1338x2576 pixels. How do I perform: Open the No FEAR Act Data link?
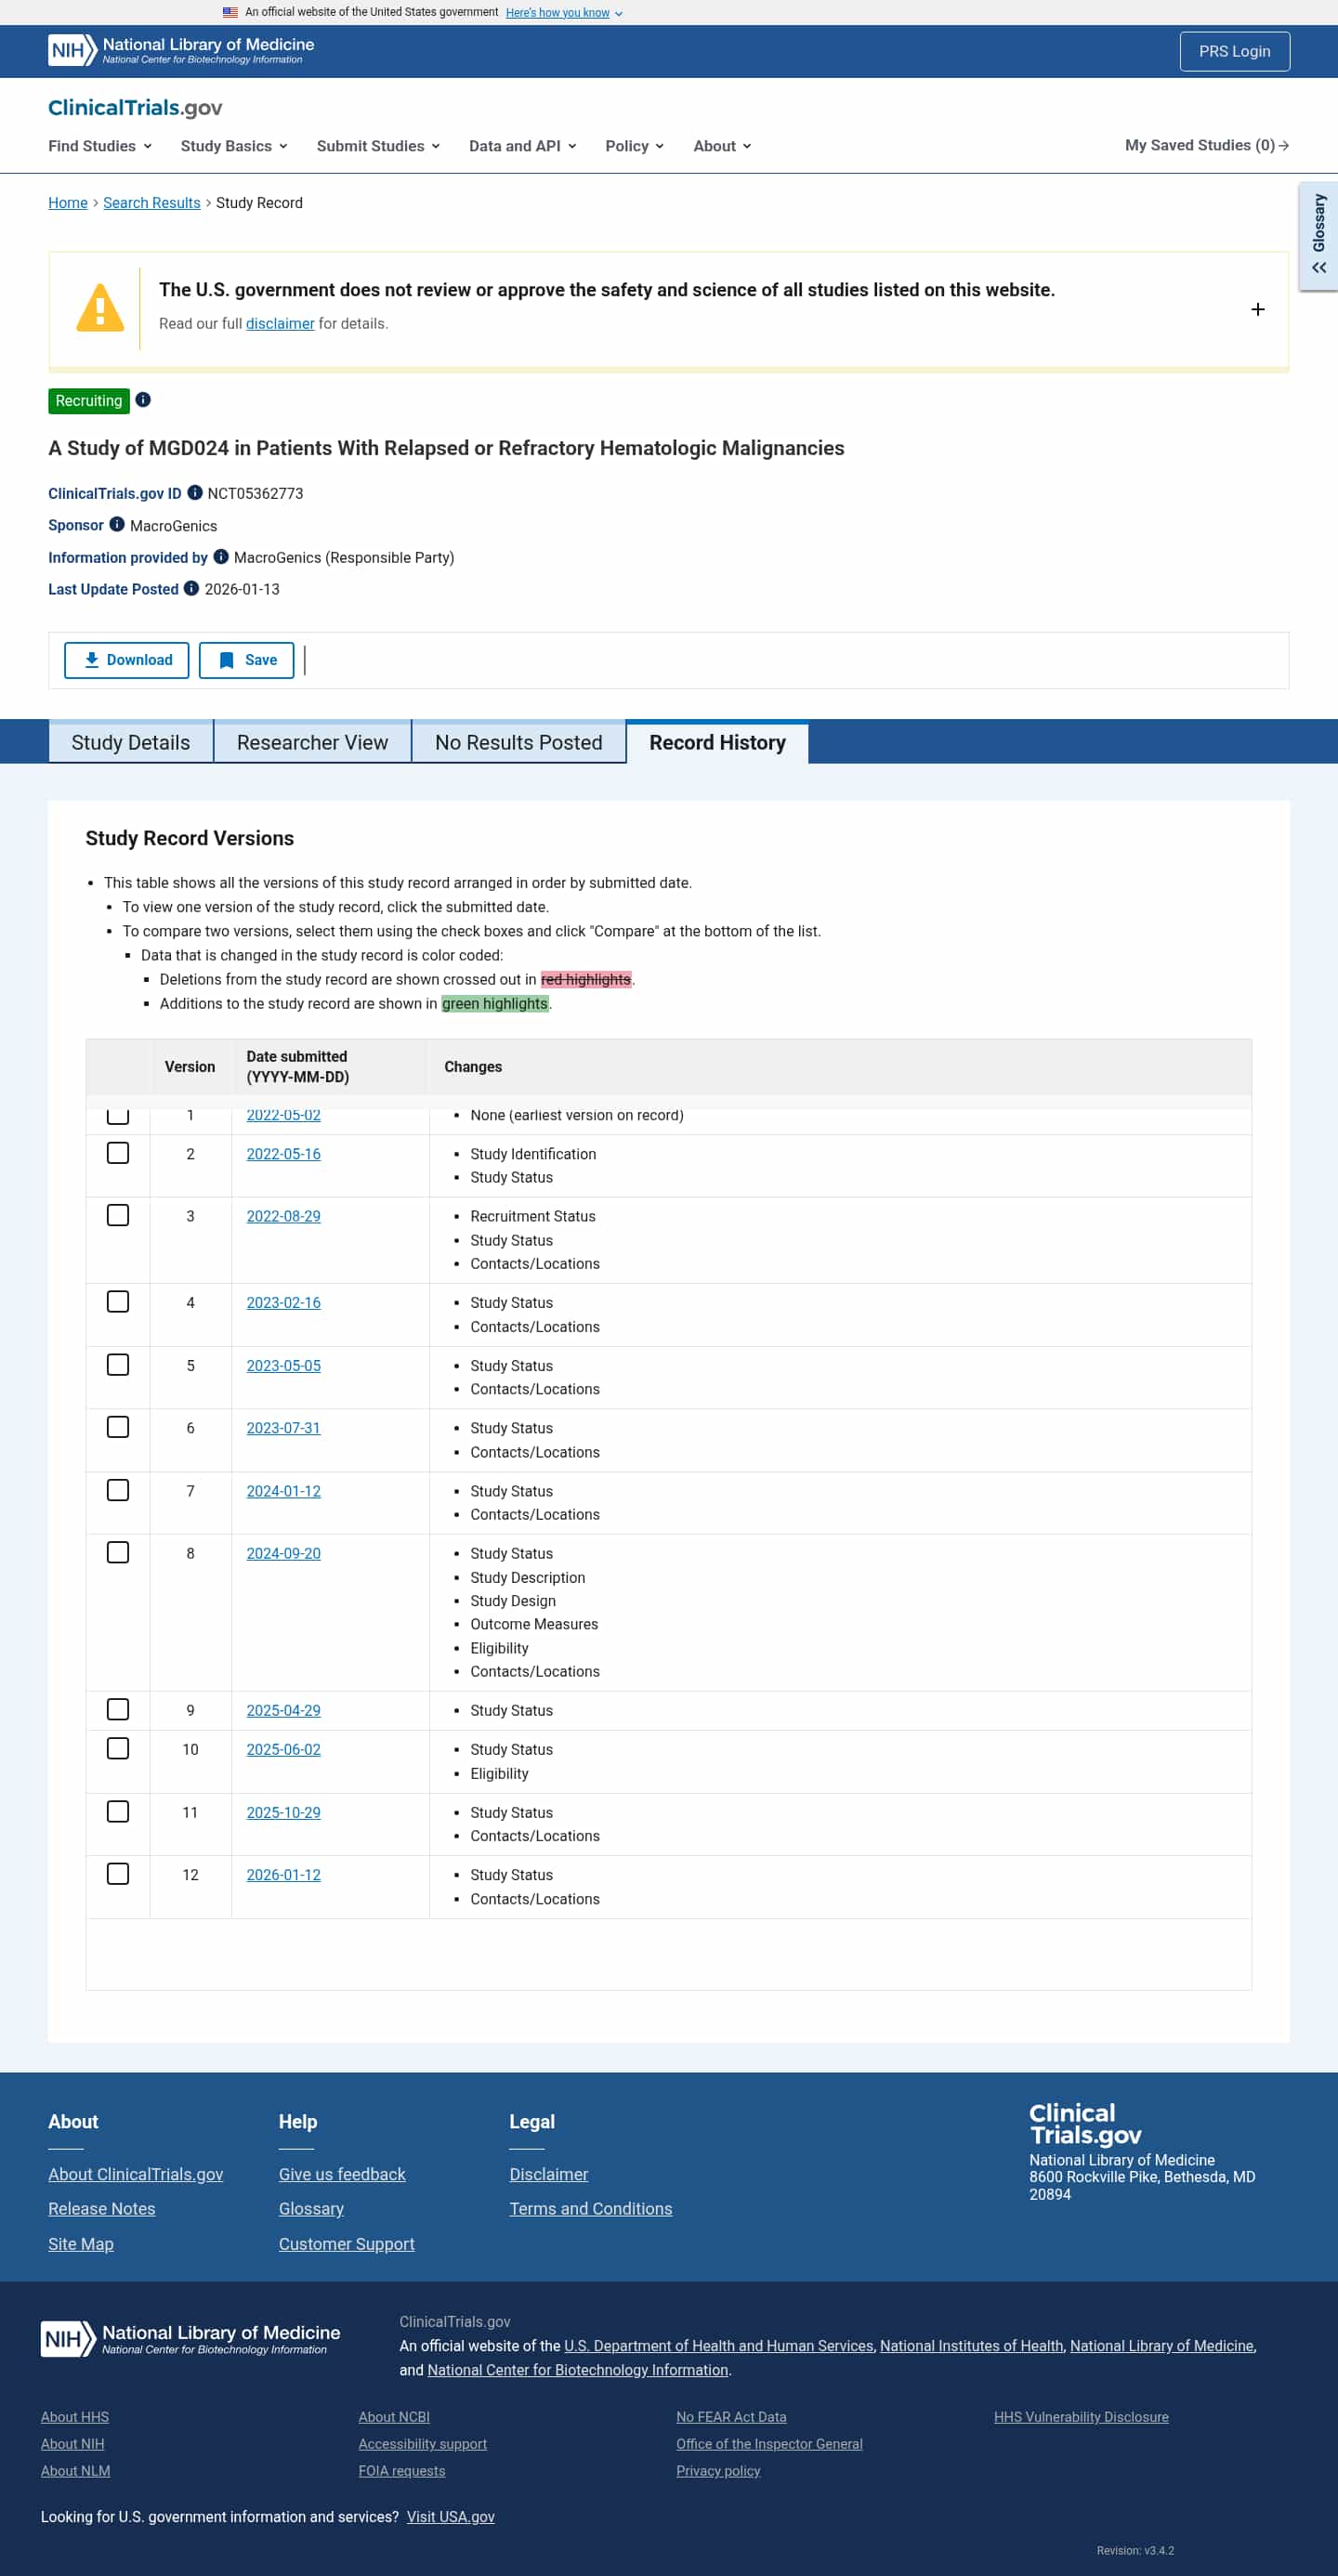731,2417
